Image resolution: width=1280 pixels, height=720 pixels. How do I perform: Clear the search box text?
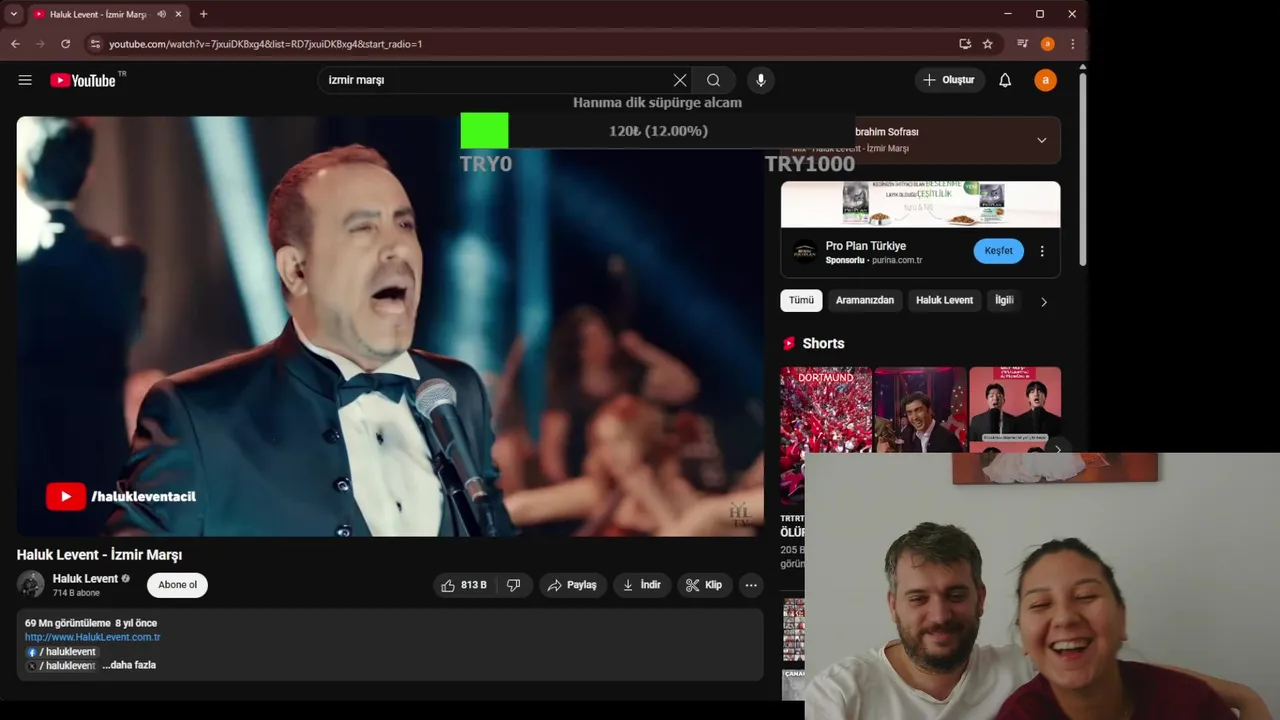click(x=680, y=80)
